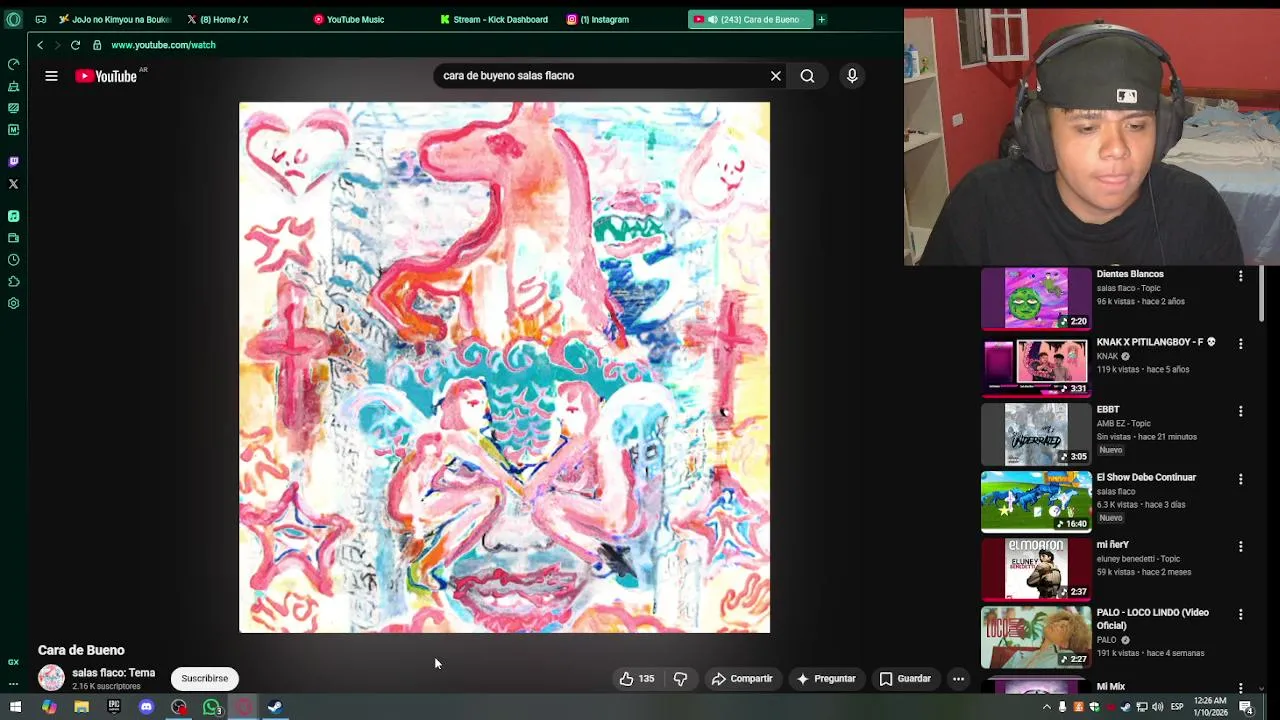
Task: Open the YouTube hamburger guide menu
Action: point(51,76)
